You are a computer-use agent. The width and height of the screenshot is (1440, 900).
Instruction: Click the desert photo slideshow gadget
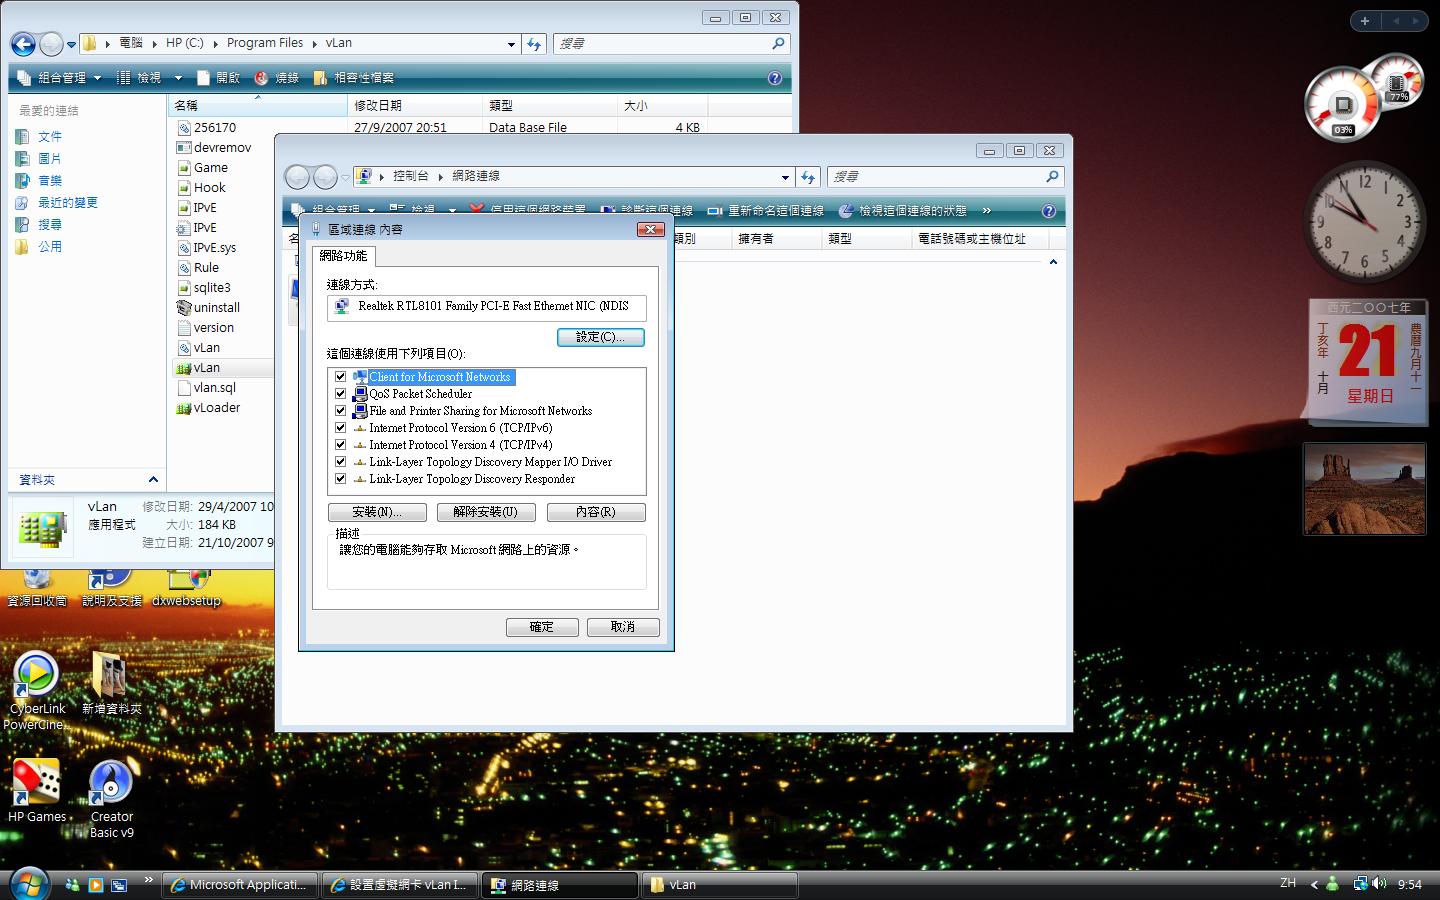coord(1364,489)
